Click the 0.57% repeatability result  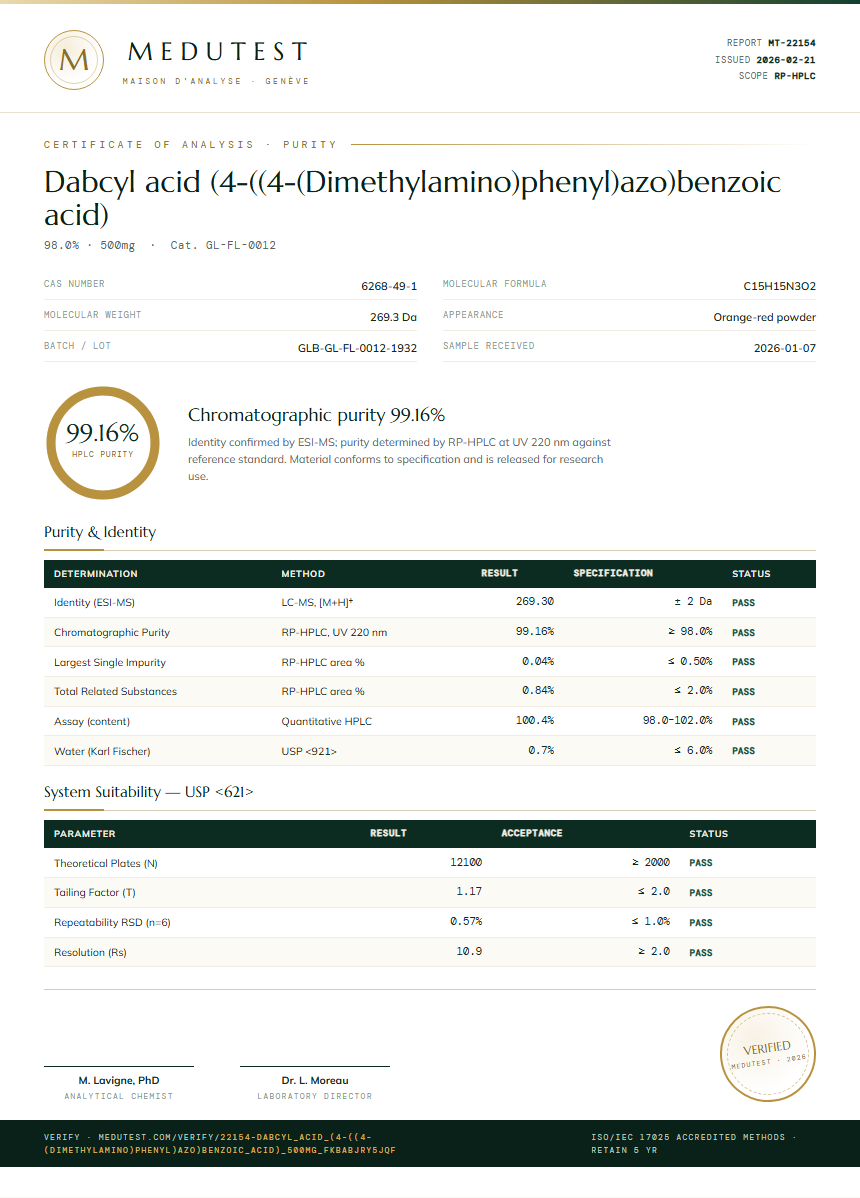466,921
